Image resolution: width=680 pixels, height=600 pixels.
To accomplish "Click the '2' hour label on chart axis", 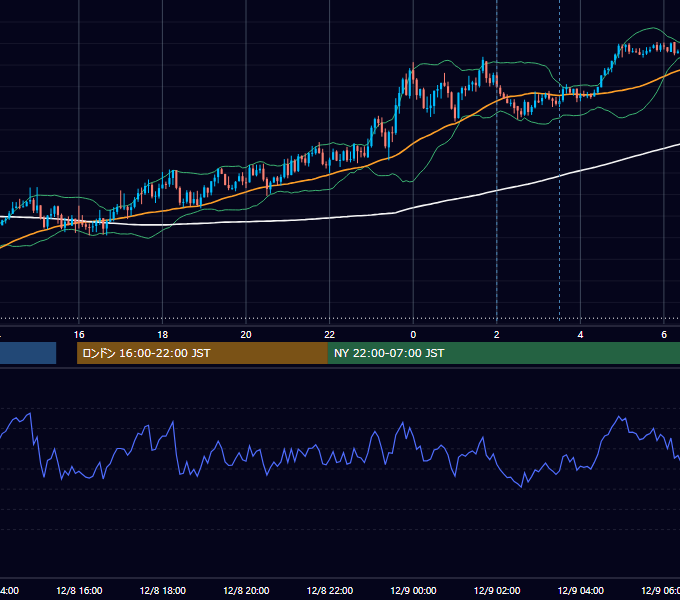I will click(x=497, y=335).
